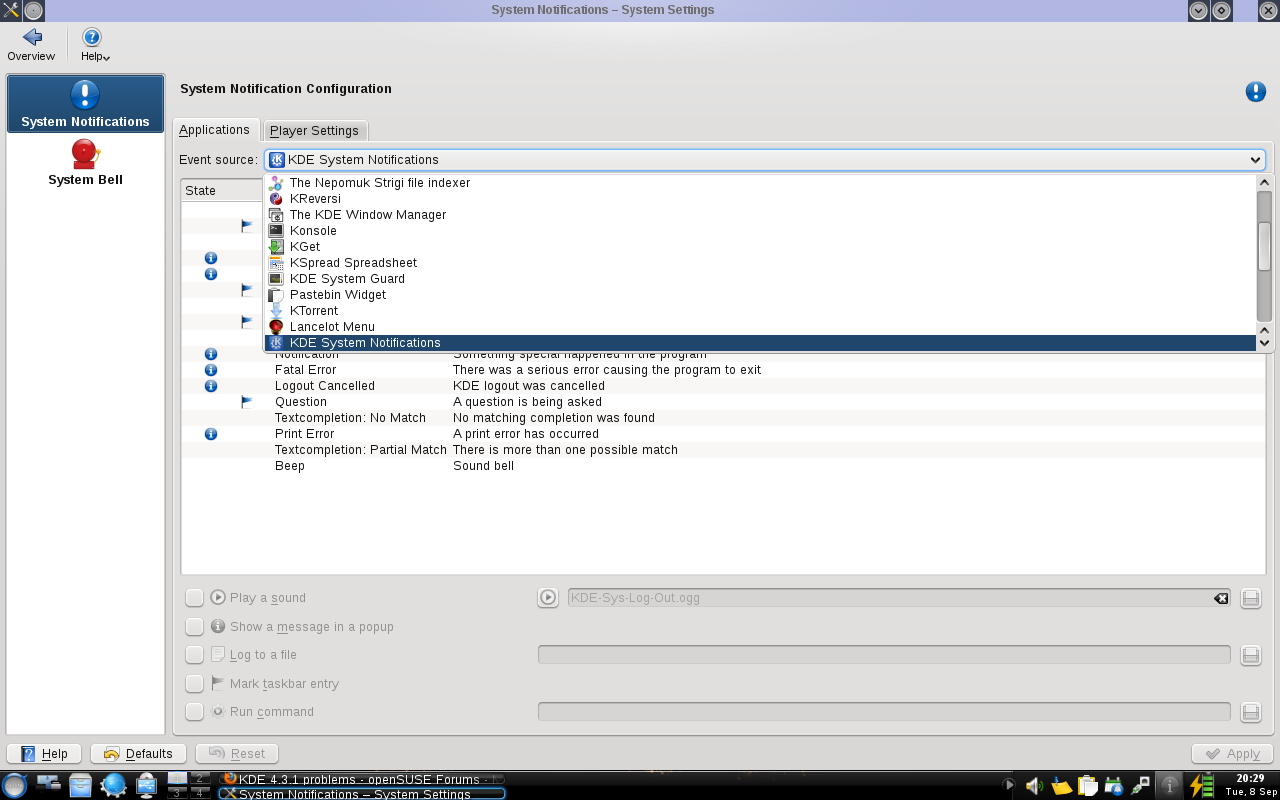Open the System Bell module
The width and height of the screenshot is (1280, 800).
tap(85, 163)
